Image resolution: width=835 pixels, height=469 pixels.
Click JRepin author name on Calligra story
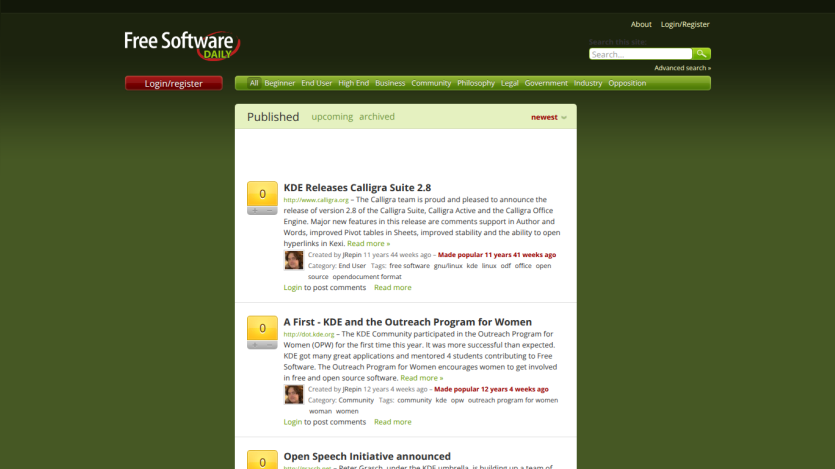(351, 255)
